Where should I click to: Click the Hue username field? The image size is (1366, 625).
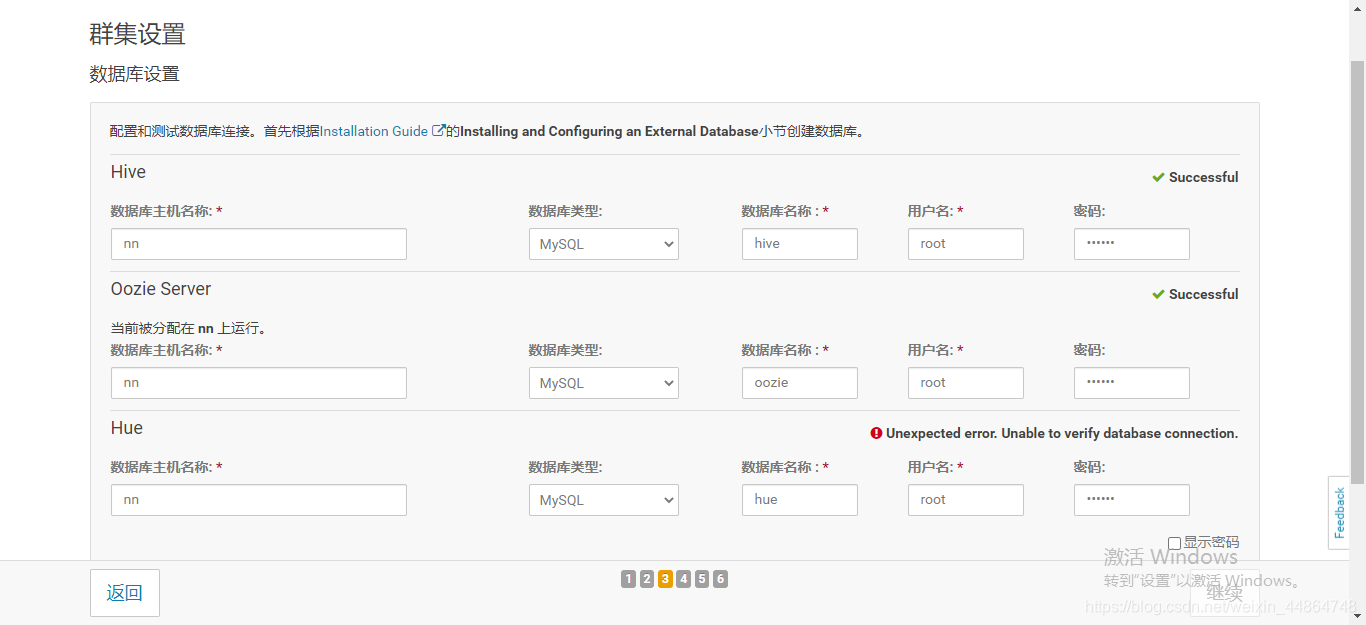pyautogui.click(x=966, y=500)
